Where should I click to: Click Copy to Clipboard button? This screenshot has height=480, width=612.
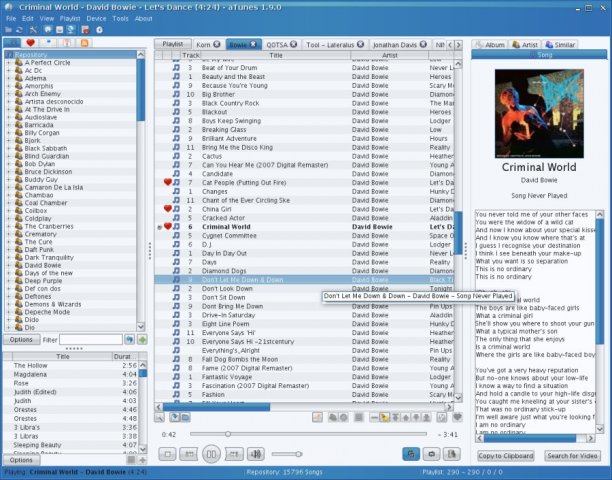505,456
